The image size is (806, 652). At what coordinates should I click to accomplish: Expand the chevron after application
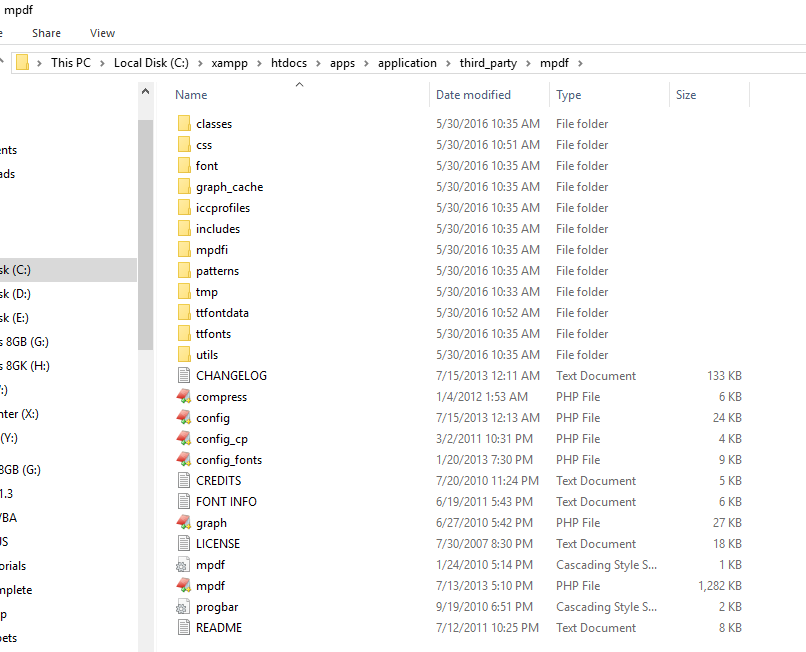click(448, 63)
